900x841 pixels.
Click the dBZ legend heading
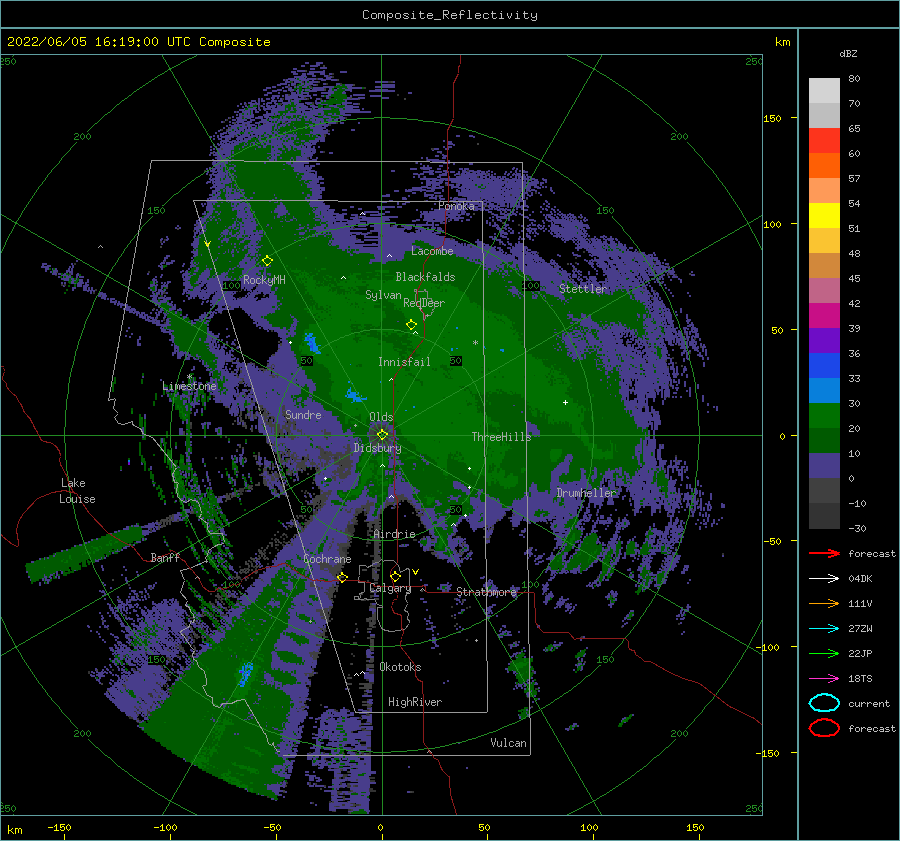click(x=848, y=53)
